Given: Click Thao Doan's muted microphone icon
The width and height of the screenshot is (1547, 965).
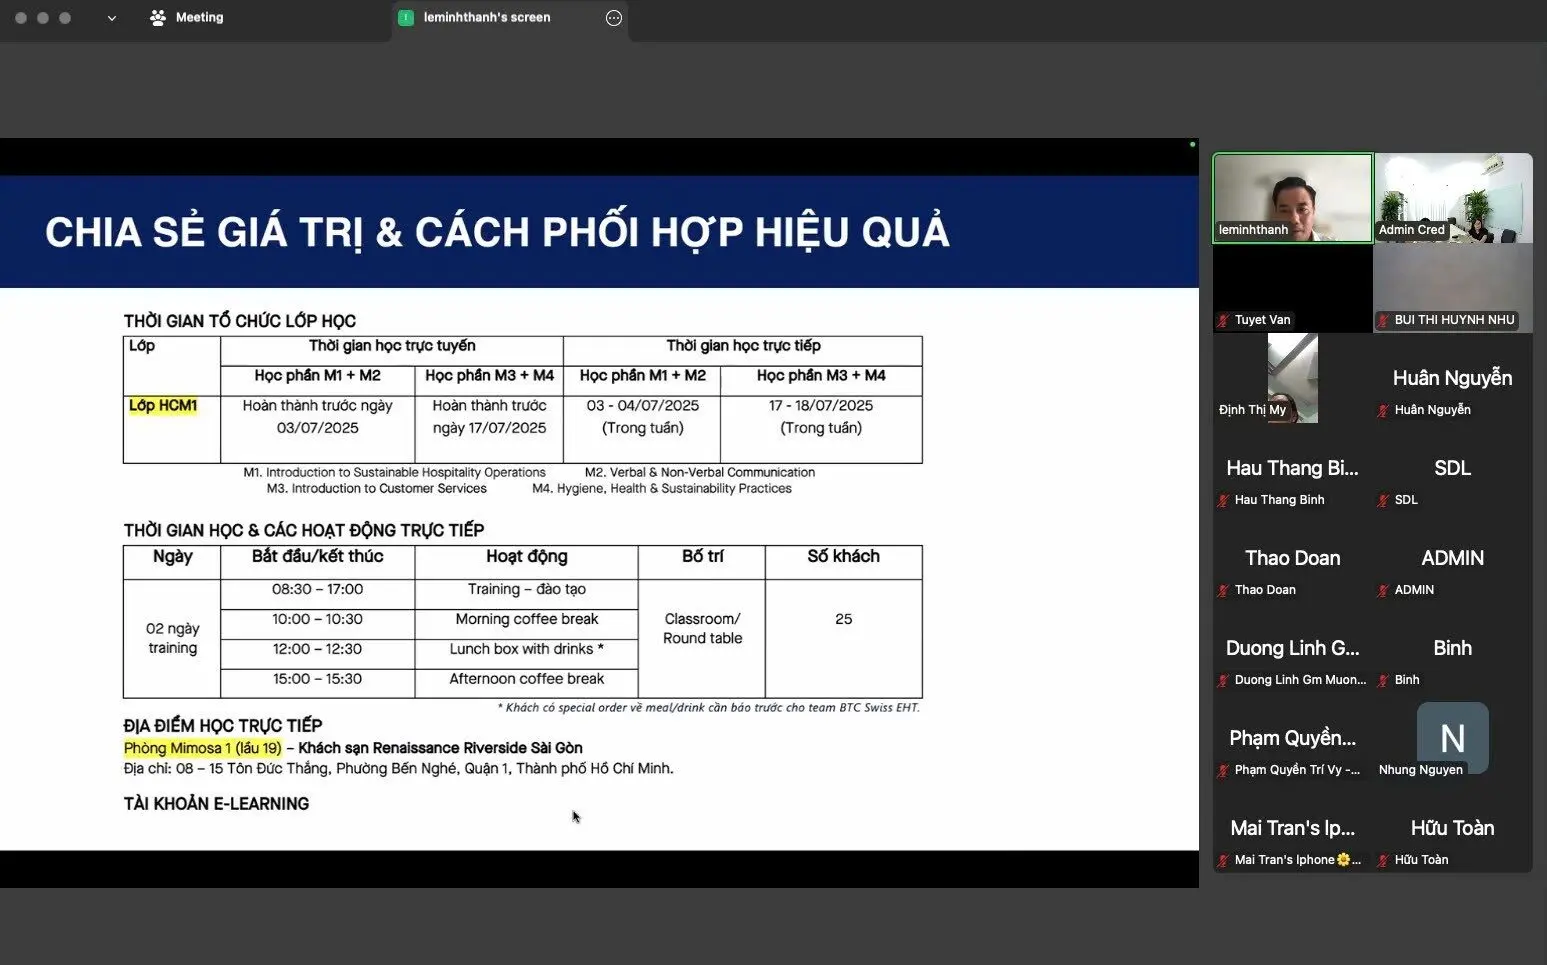Looking at the screenshot, I should click(1223, 591).
